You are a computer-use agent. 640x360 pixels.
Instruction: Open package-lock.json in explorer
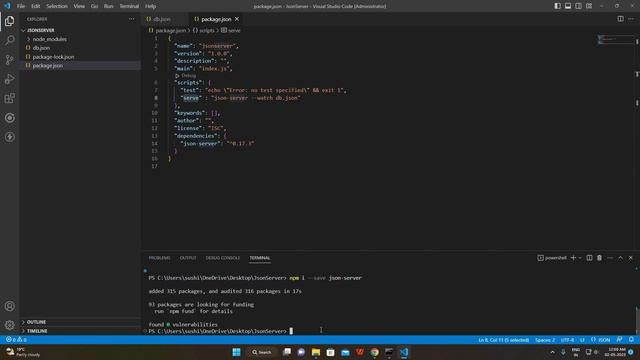click(80, 57)
